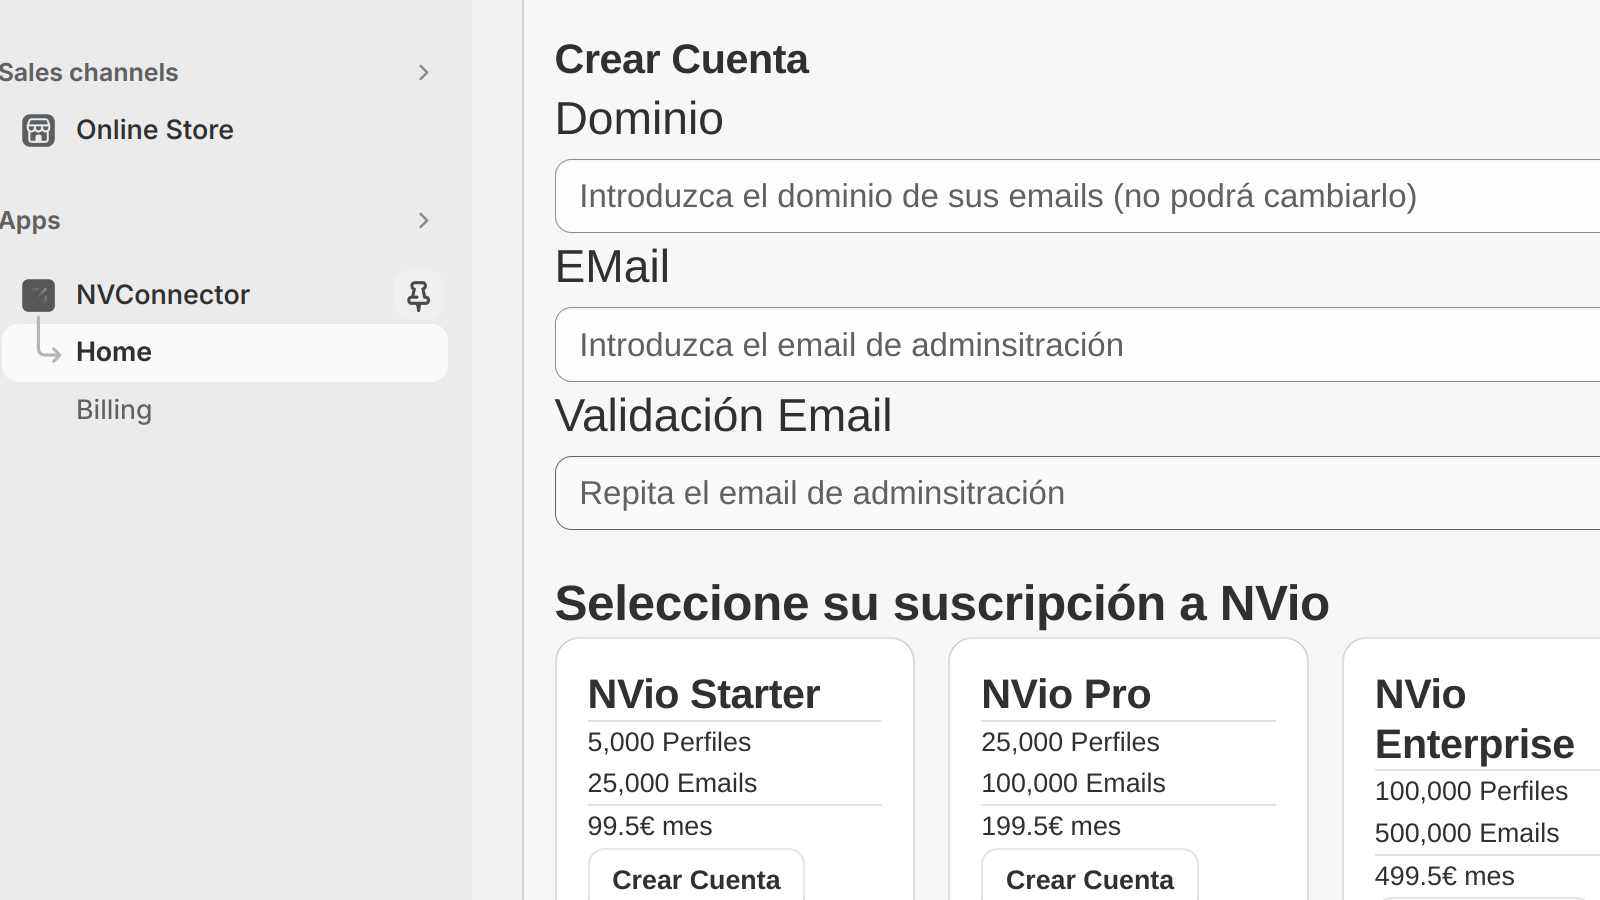This screenshot has width=1600, height=900.
Task: Expand the Sales channels section
Action: (x=423, y=72)
